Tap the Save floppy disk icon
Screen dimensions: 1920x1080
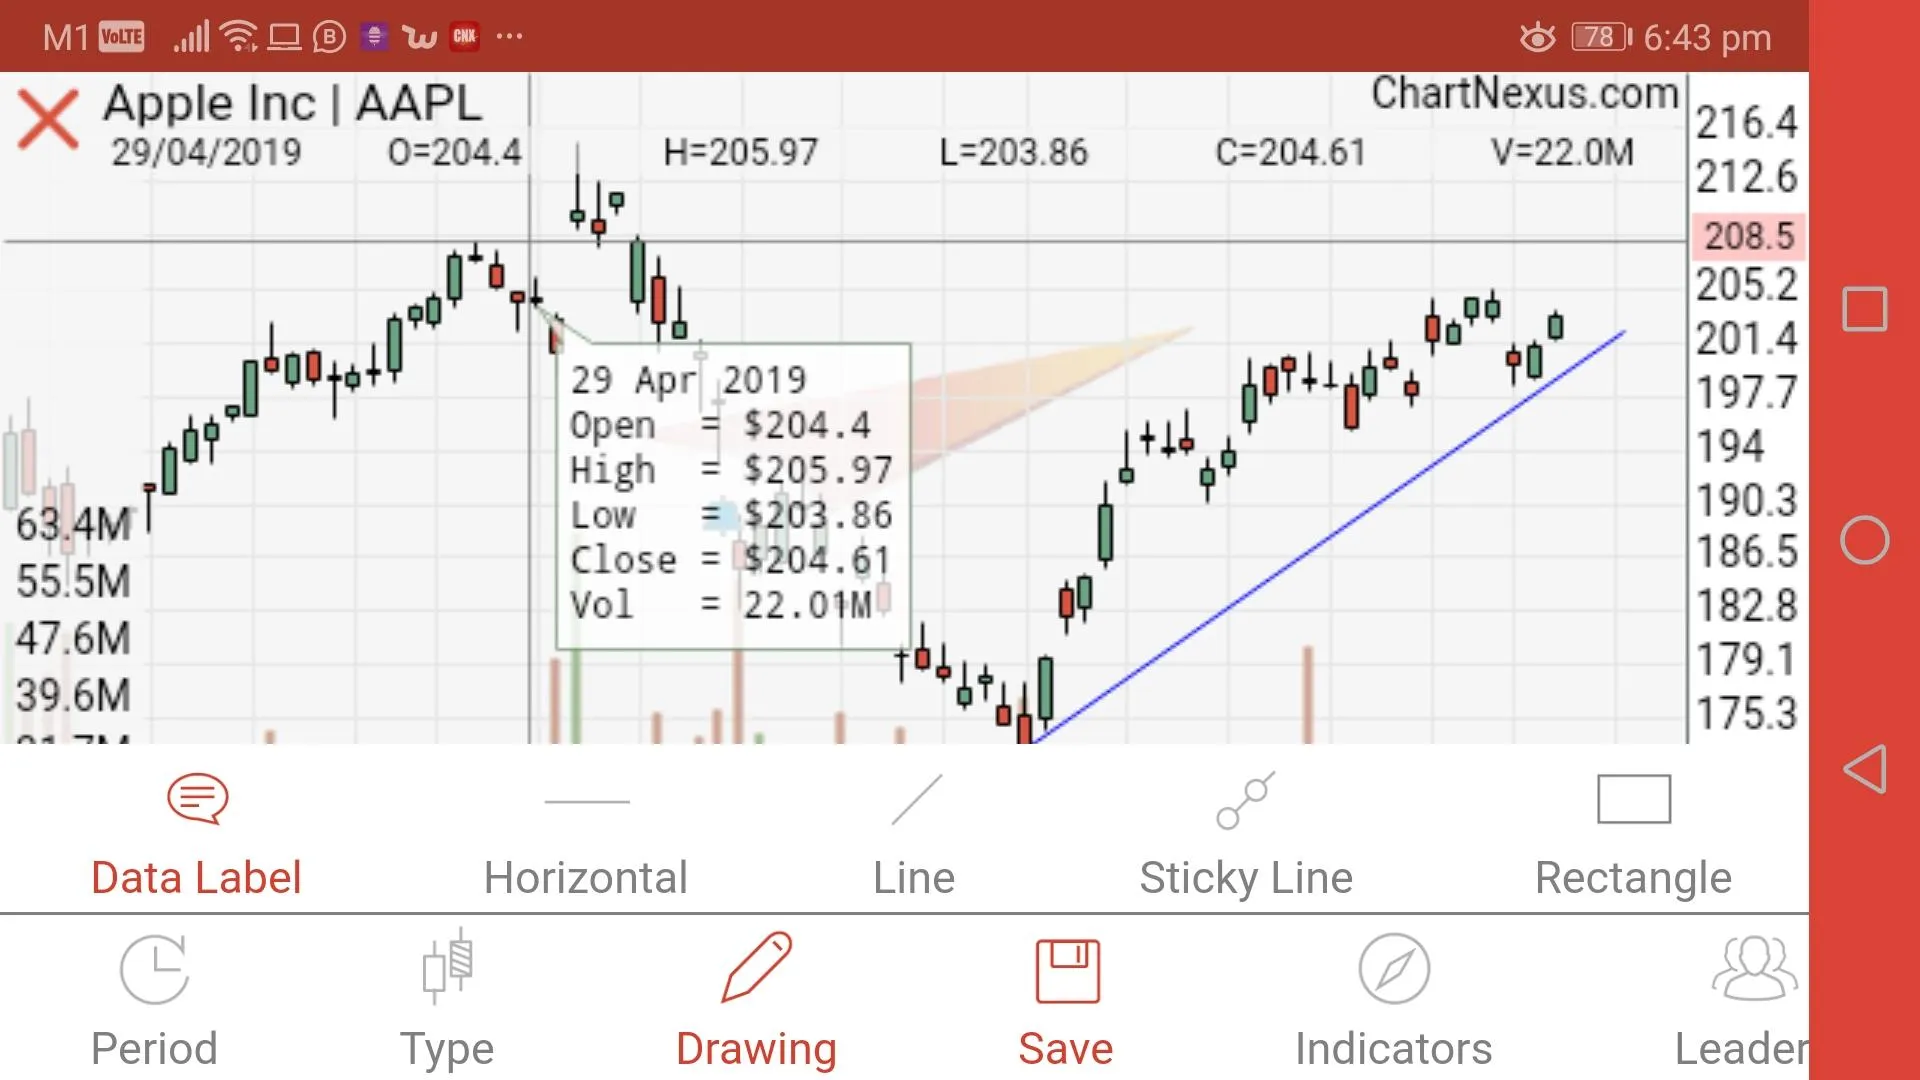(1065, 968)
